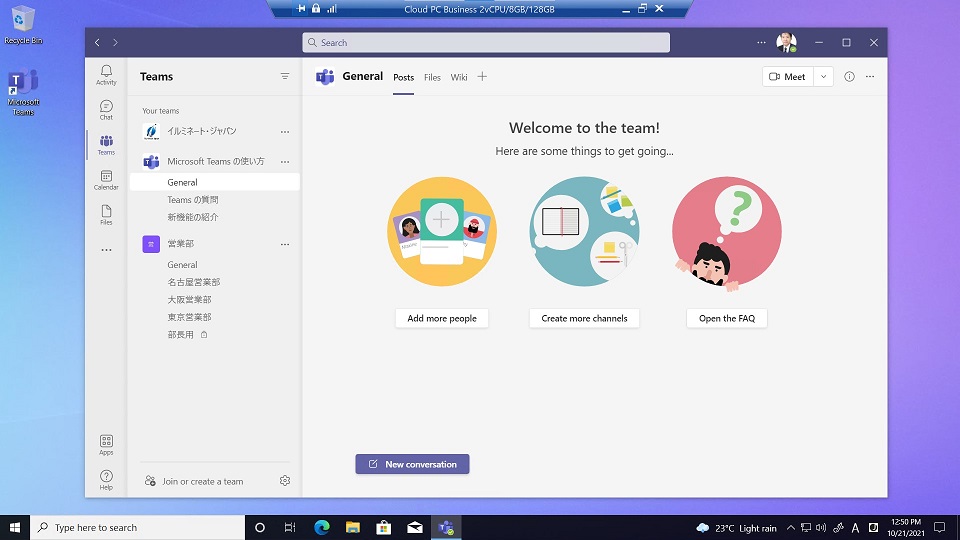
Task: Go forward with the right arrow
Action: (x=115, y=42)
